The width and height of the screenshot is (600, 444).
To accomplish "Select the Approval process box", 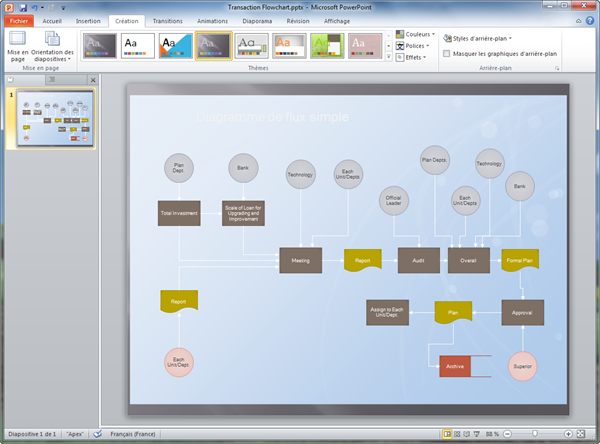I will coord(523,313).
